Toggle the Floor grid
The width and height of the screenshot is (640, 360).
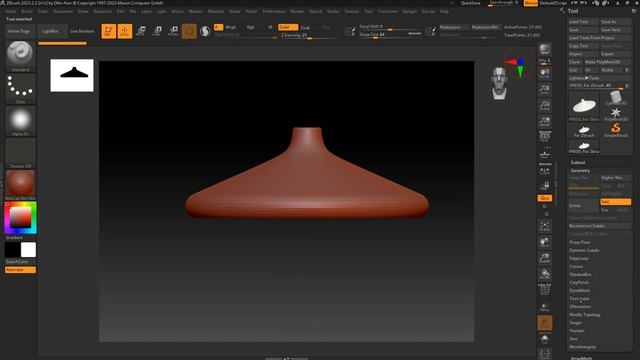[544, 153]
